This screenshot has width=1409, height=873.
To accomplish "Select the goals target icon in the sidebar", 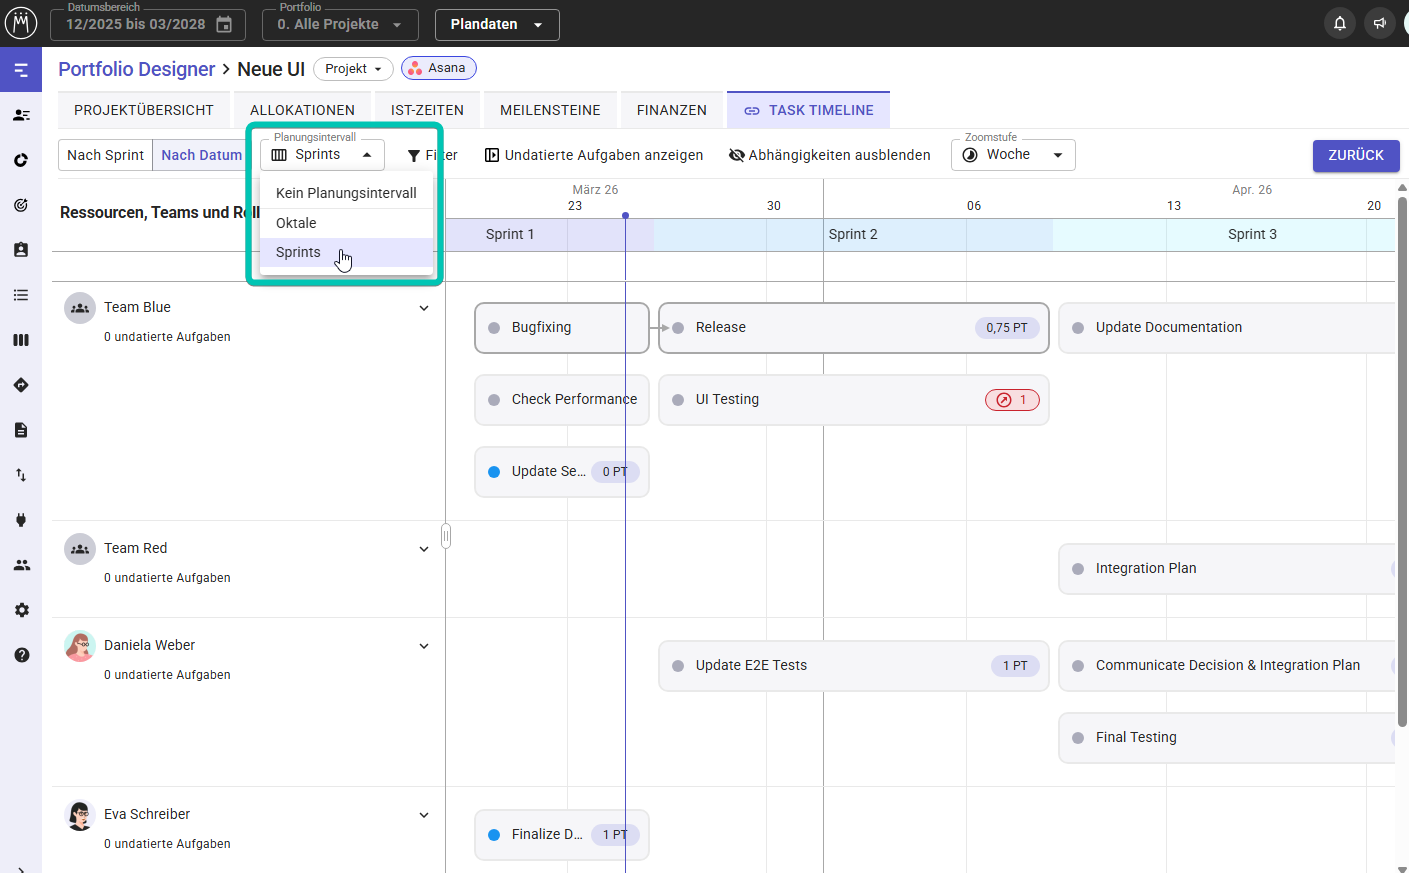I will (x=21, y=205).
